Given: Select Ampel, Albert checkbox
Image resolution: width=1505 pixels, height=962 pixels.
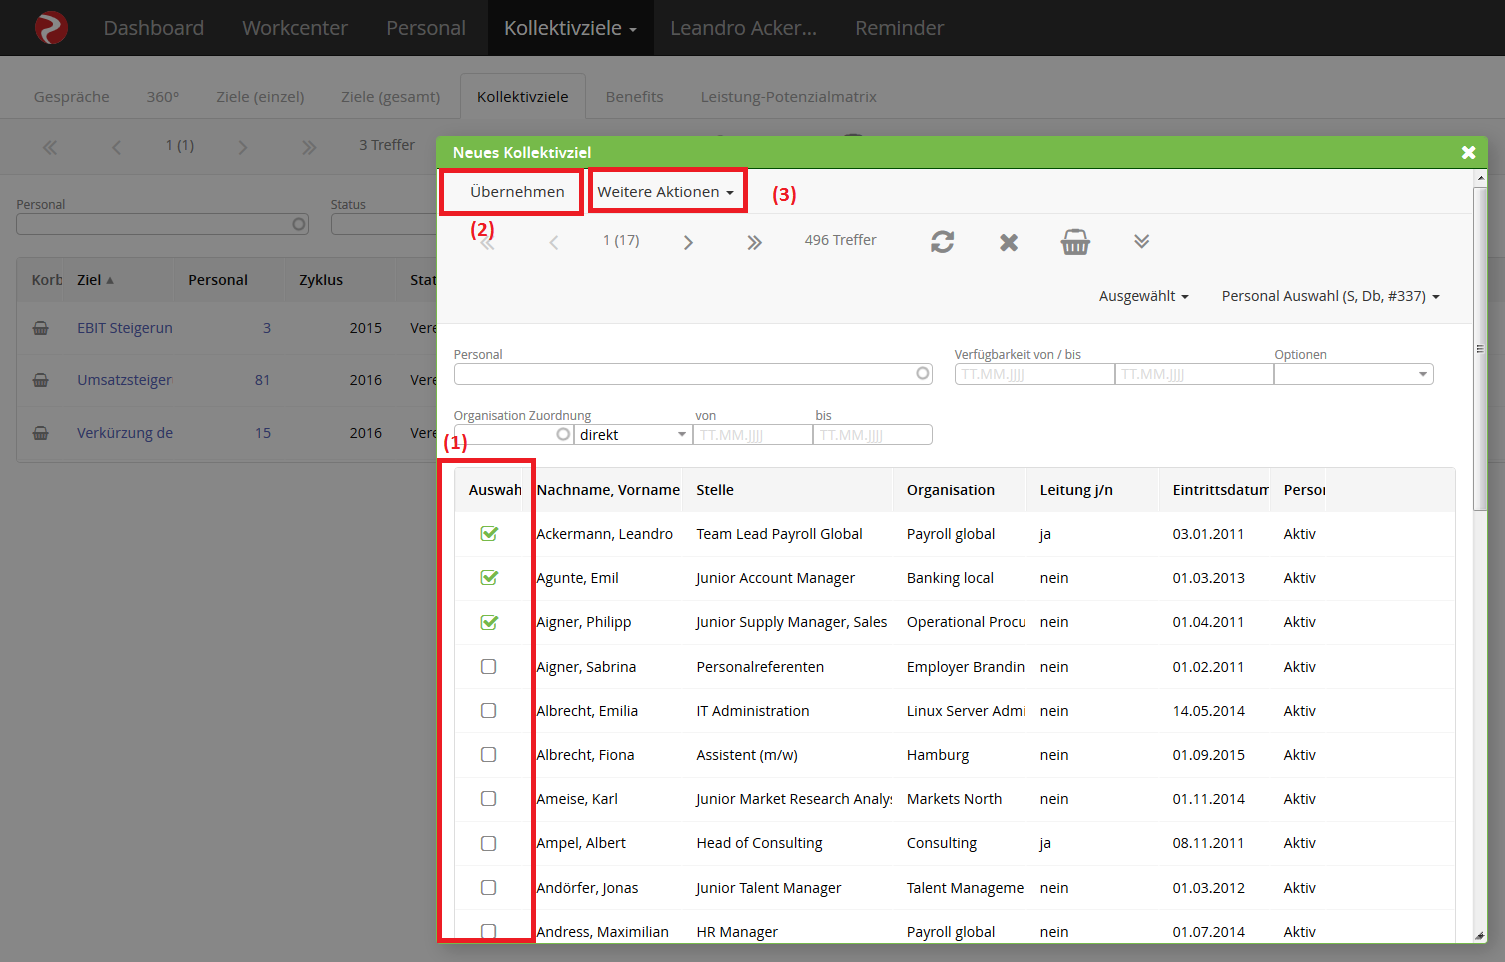Looking at the screenshot, I should coord(488,843).
